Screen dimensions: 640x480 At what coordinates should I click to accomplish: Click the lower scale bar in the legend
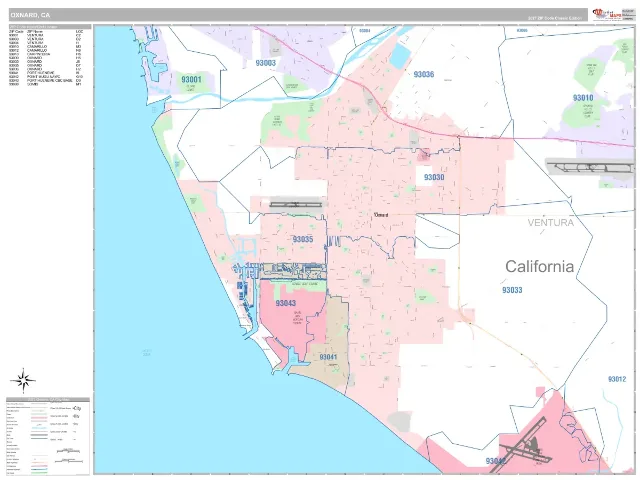pos(69,461)
